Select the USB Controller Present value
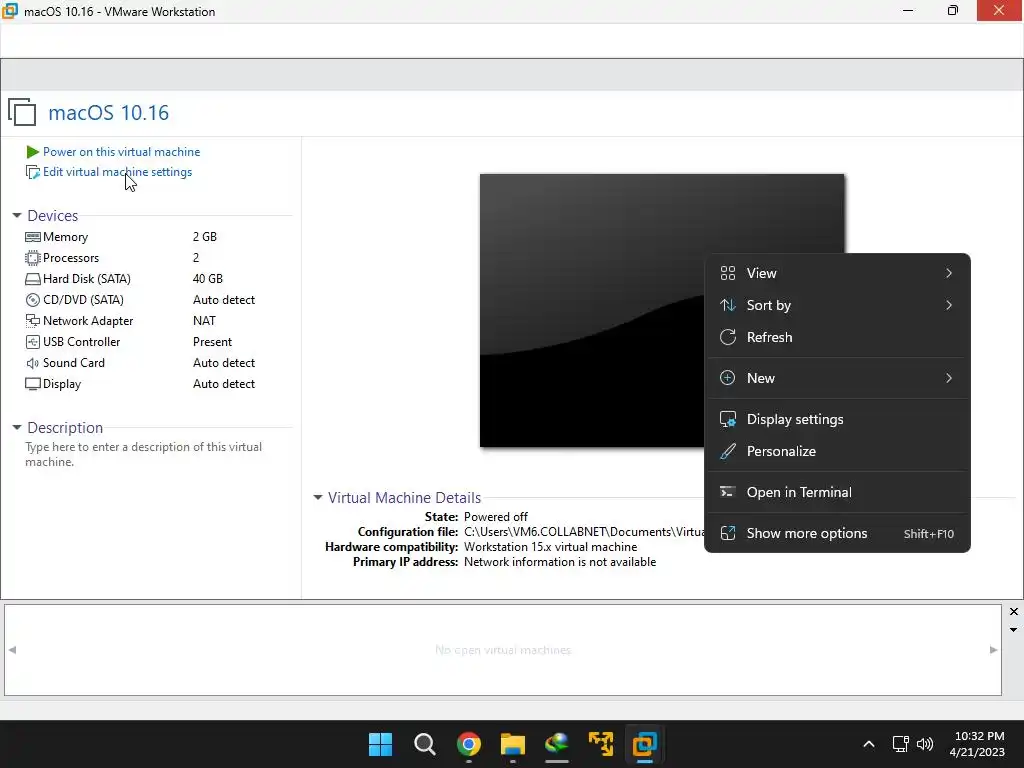 (212, 342)
